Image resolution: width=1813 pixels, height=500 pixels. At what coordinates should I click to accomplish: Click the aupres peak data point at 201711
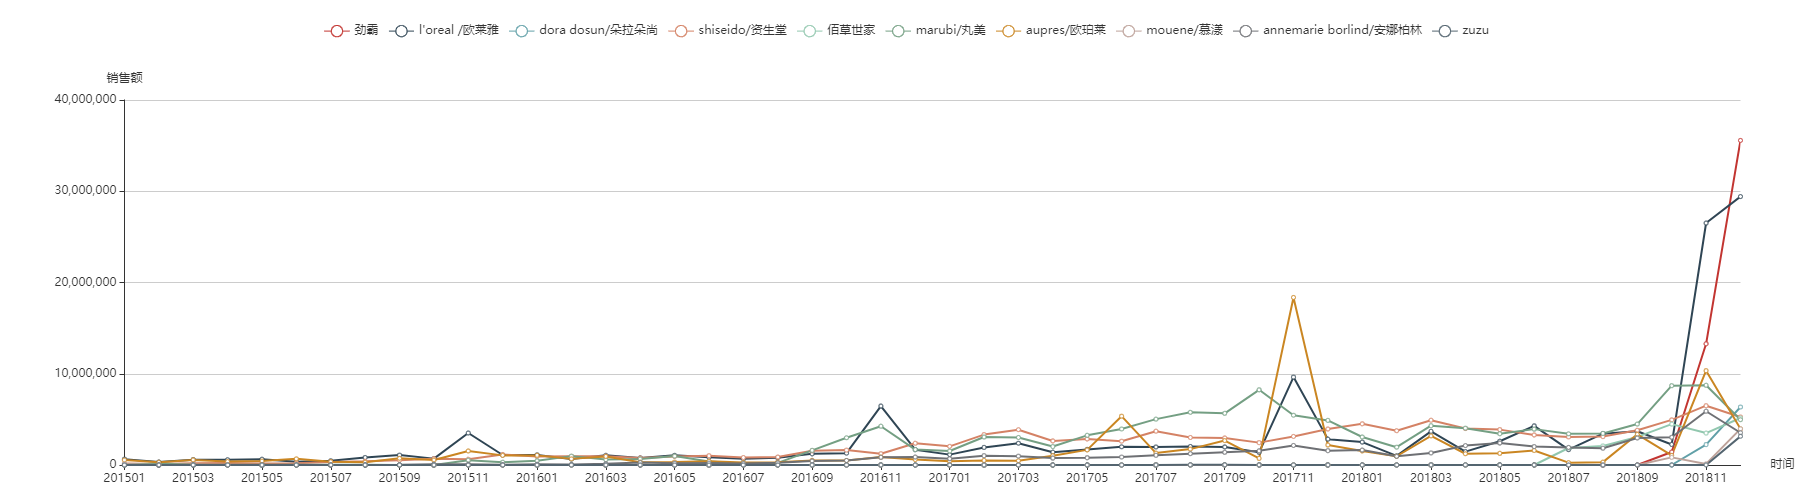coord(1293,298)
